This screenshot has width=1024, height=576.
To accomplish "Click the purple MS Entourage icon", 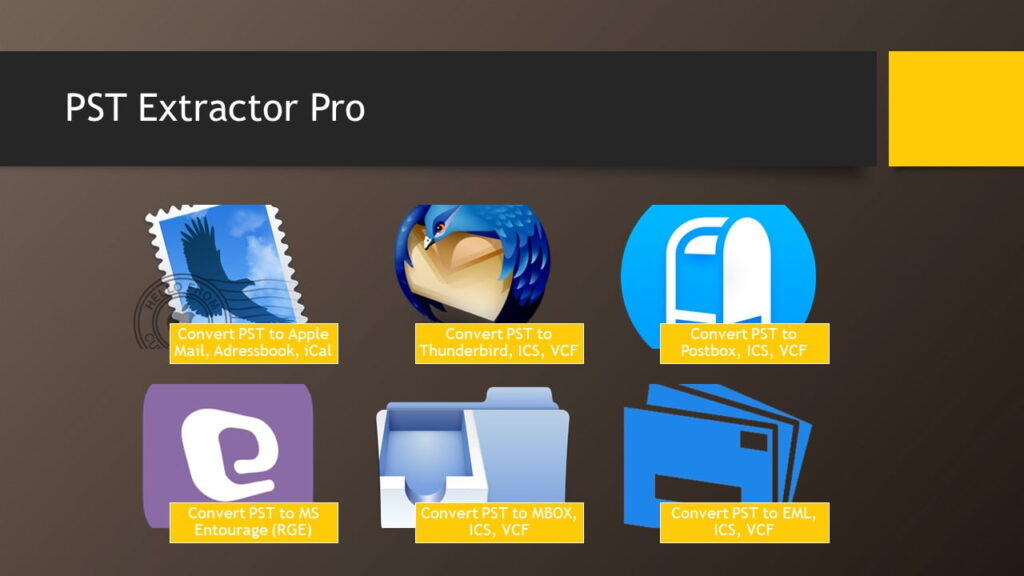I will point(228,442).
